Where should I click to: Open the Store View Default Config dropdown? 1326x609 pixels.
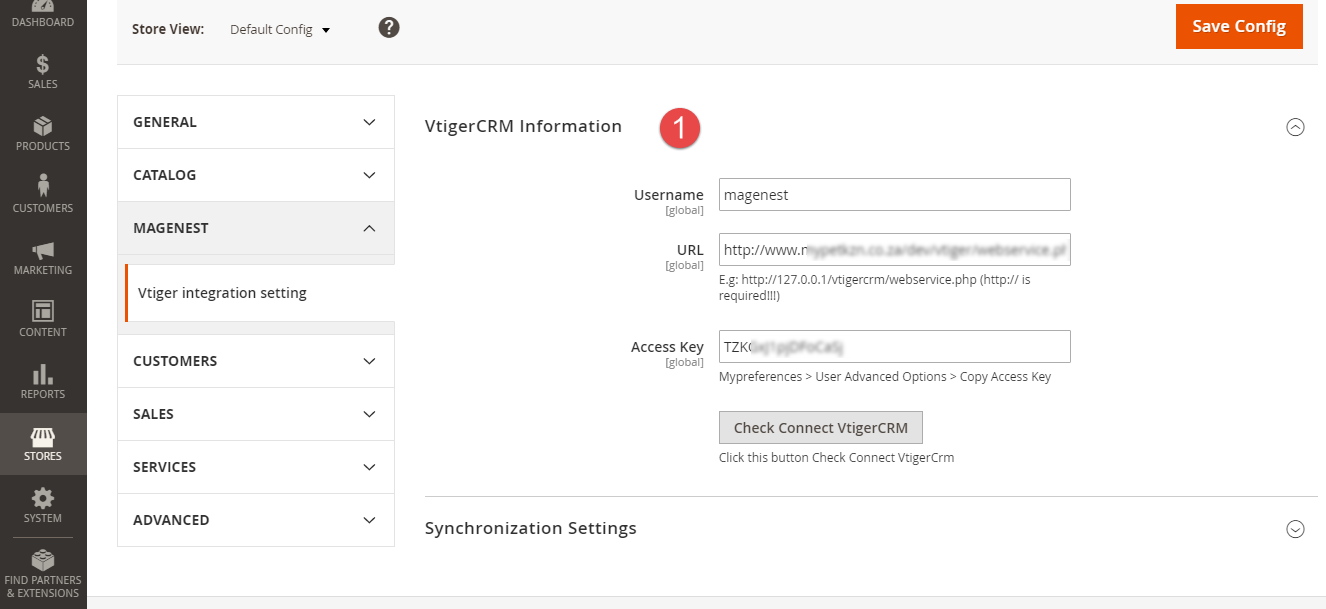[280, 30]
